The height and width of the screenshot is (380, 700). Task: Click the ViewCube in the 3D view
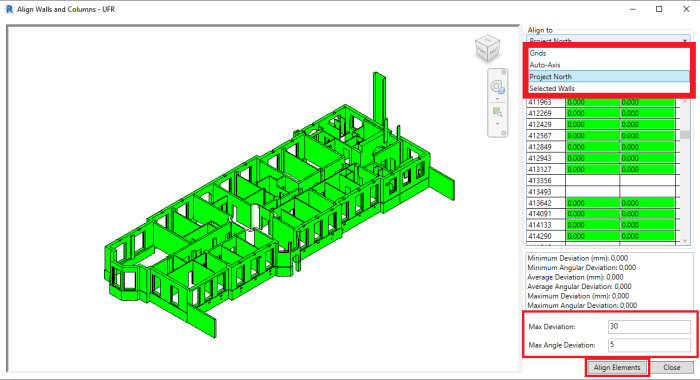coord(487,48)
